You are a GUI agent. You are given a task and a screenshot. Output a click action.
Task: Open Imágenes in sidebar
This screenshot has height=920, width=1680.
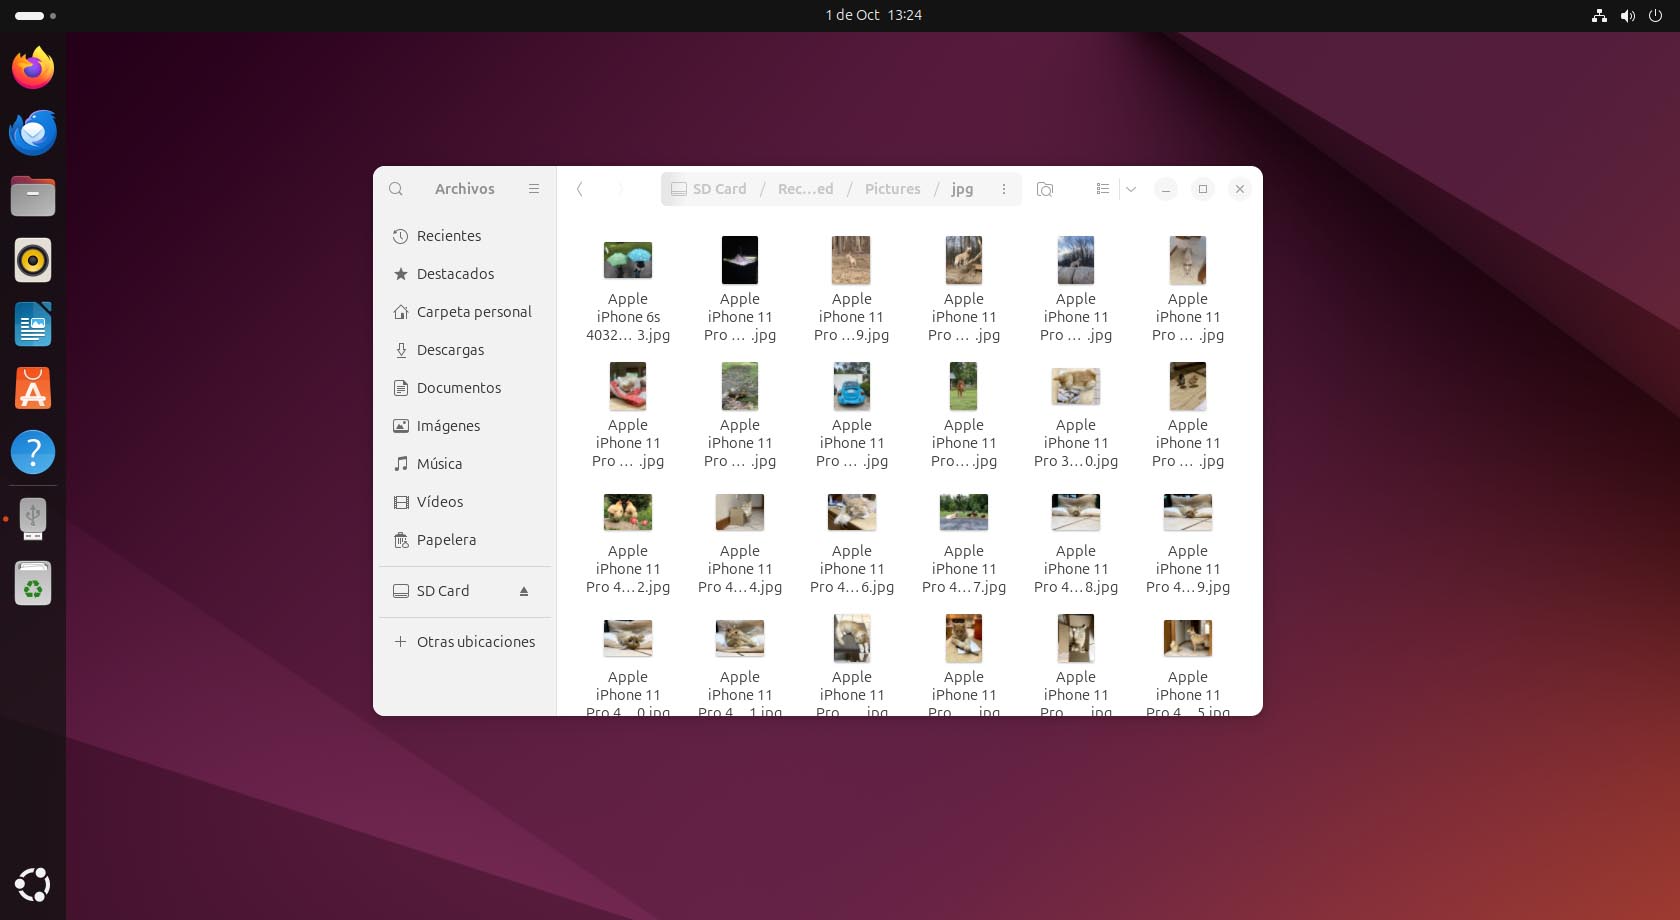coord(466,426)
